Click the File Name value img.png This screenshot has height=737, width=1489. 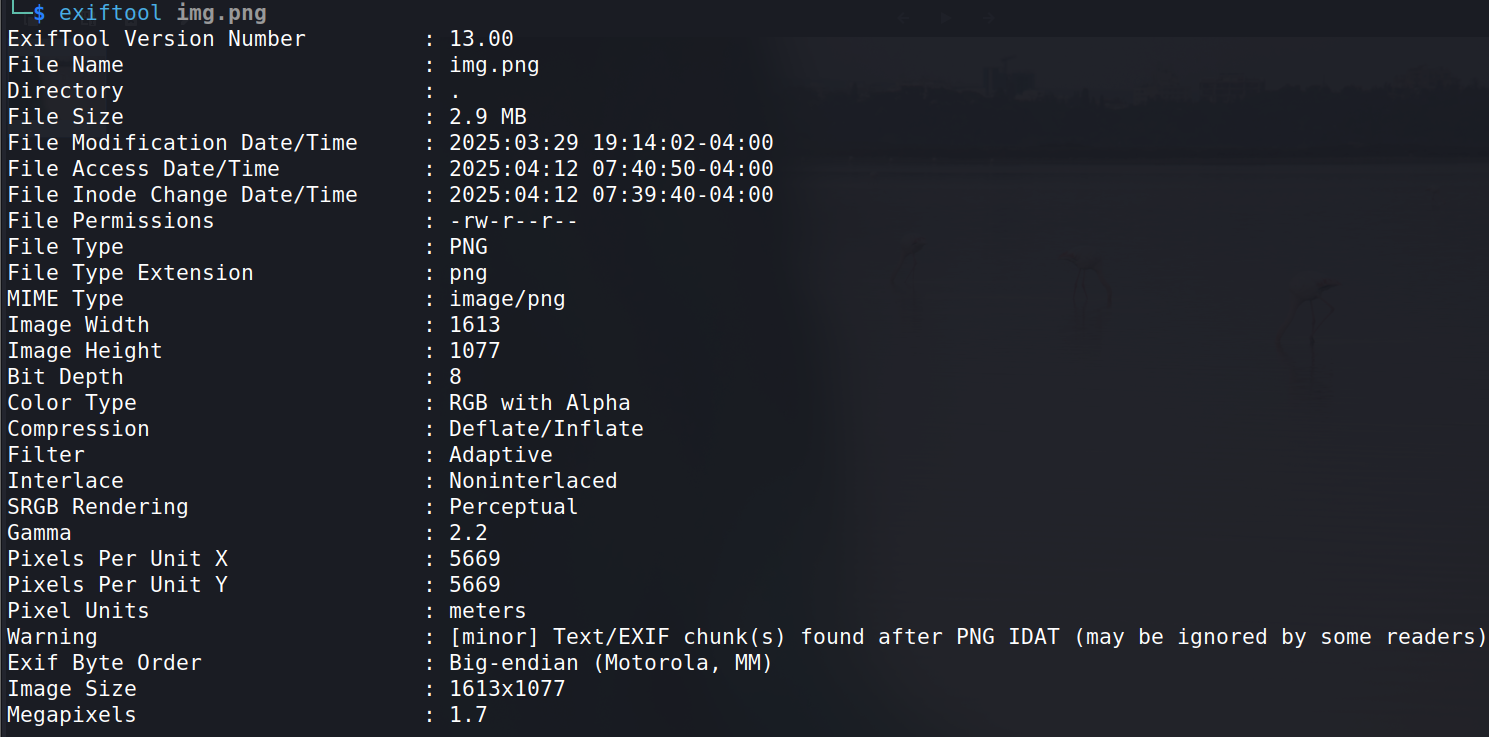coord(494,65)
